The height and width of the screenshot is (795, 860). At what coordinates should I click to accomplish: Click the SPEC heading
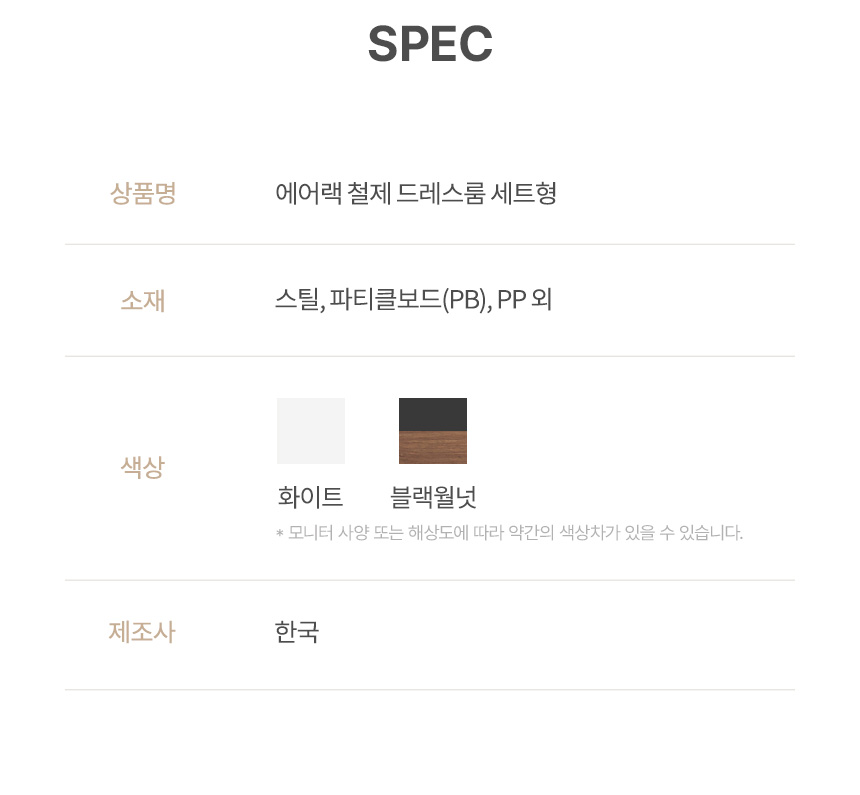430,44
